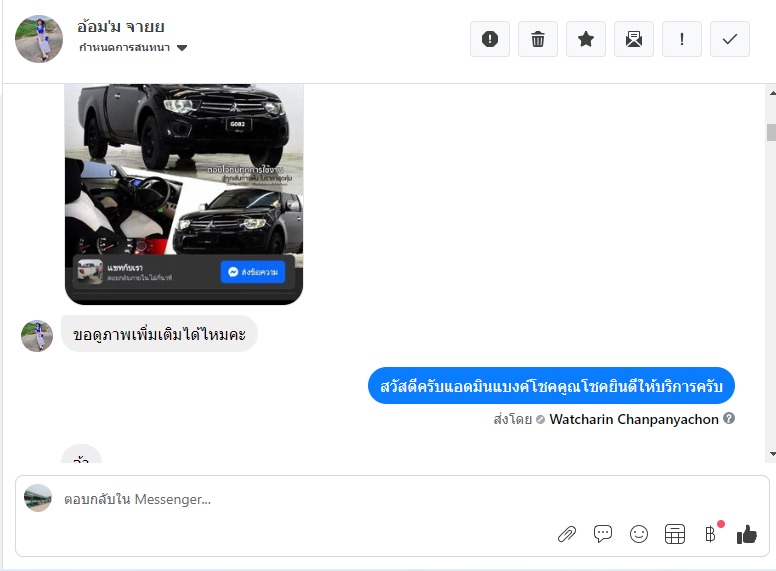The width and height of the screenshot is (776, 571).
Task: Open the appointment calendar grid icon
Action: tap(675, 534)
